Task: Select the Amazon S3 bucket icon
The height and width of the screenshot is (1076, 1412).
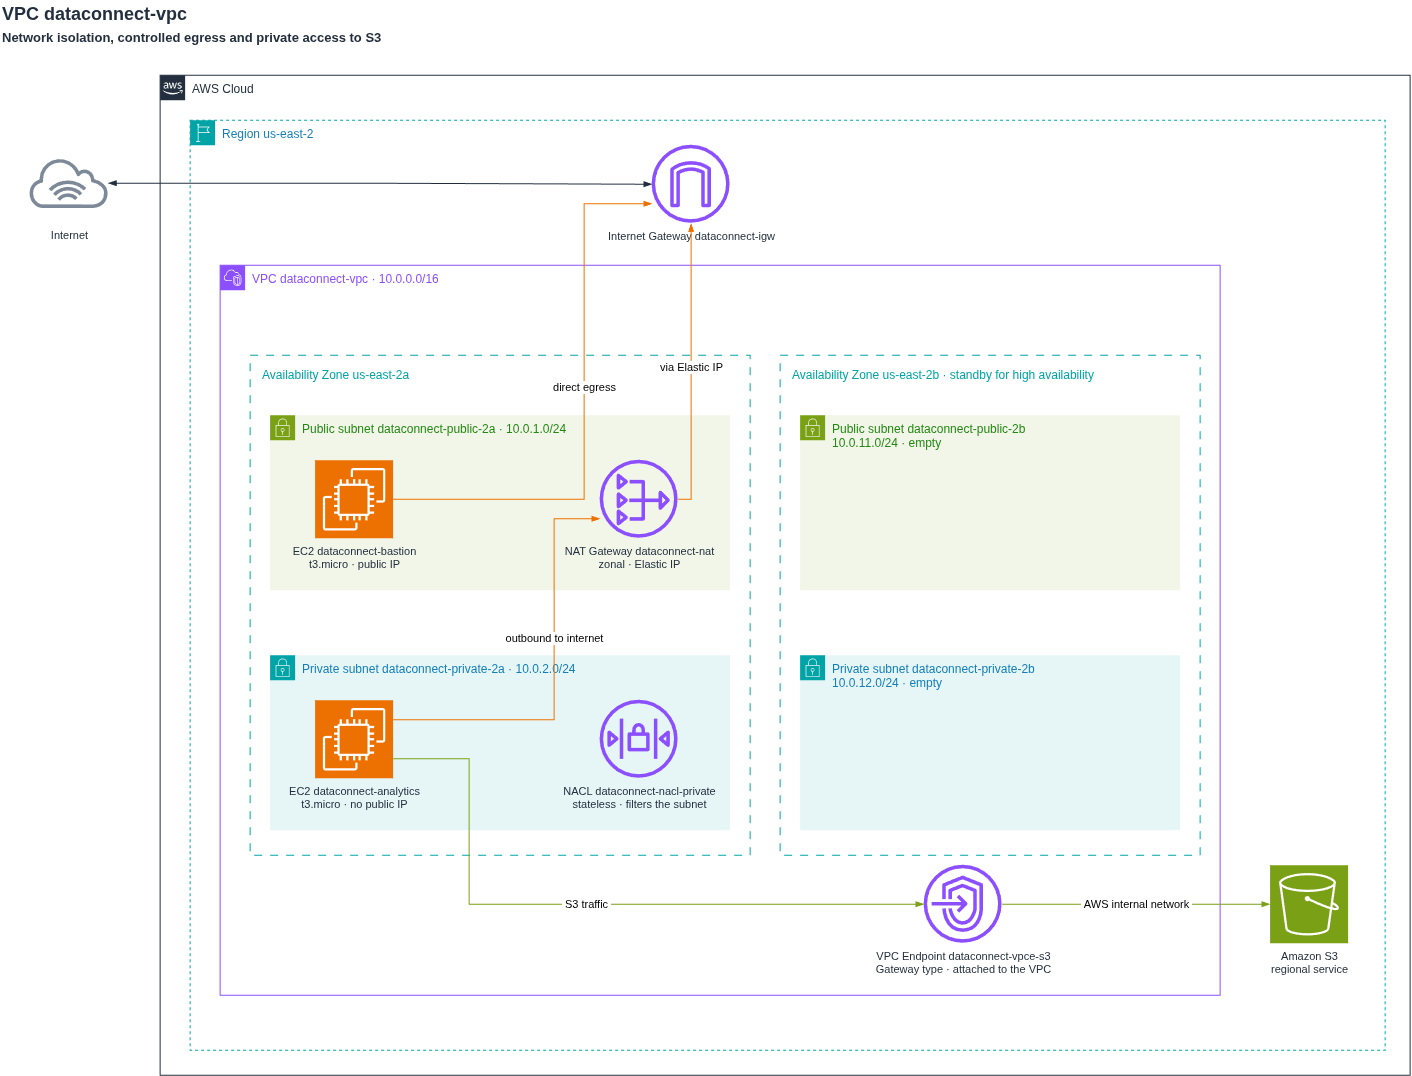Action: coord(1309,904)
